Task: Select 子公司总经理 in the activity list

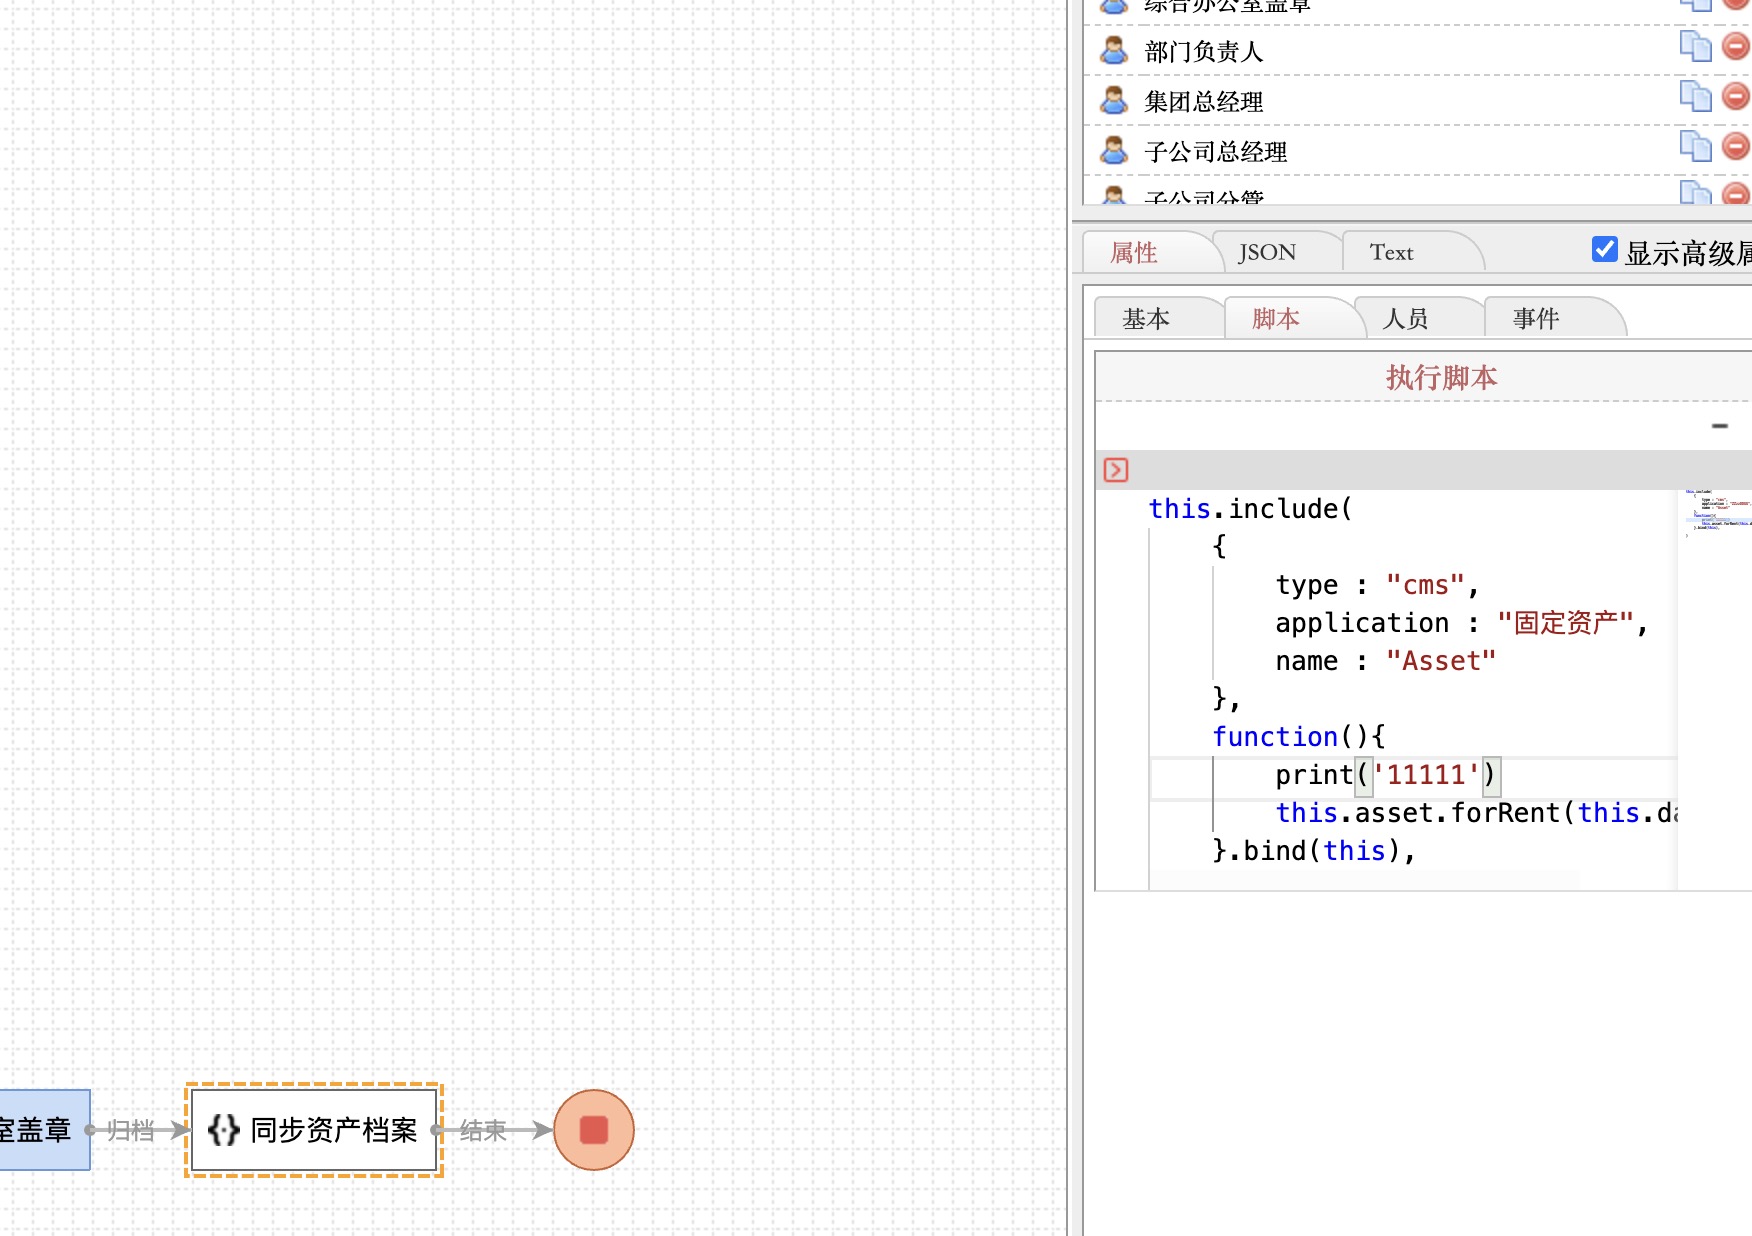Action: tap(1215, 152)
